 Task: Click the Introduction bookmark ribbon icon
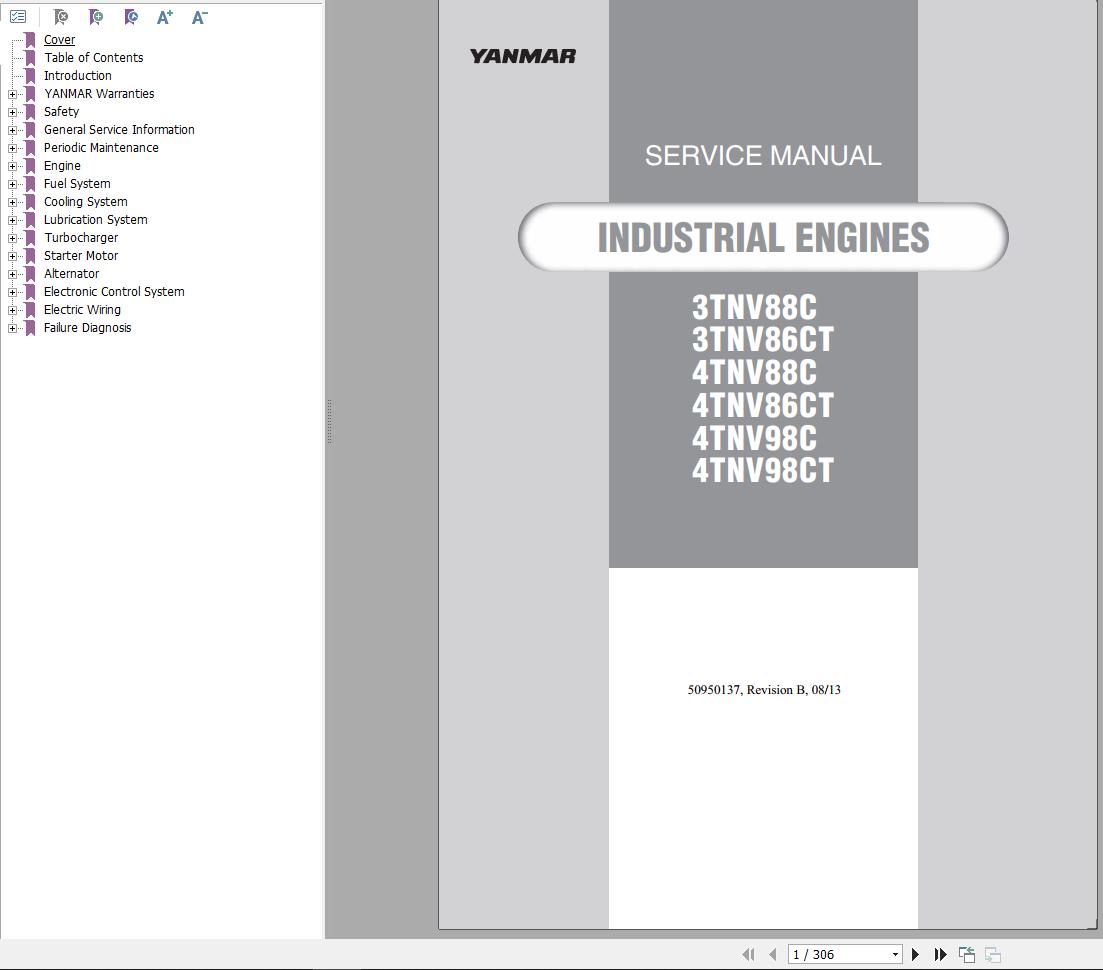coord(30,76)
